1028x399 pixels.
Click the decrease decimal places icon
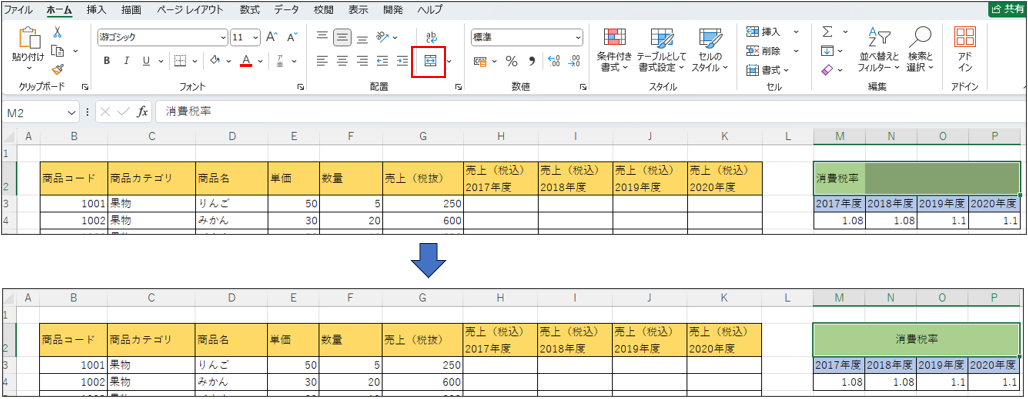(574, 62)
